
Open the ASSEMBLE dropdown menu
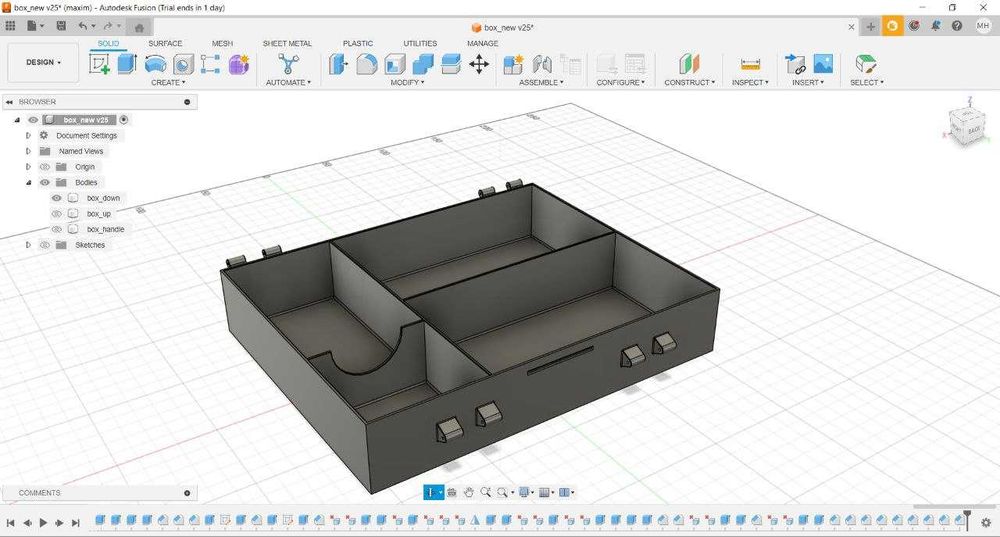(541, 83)
